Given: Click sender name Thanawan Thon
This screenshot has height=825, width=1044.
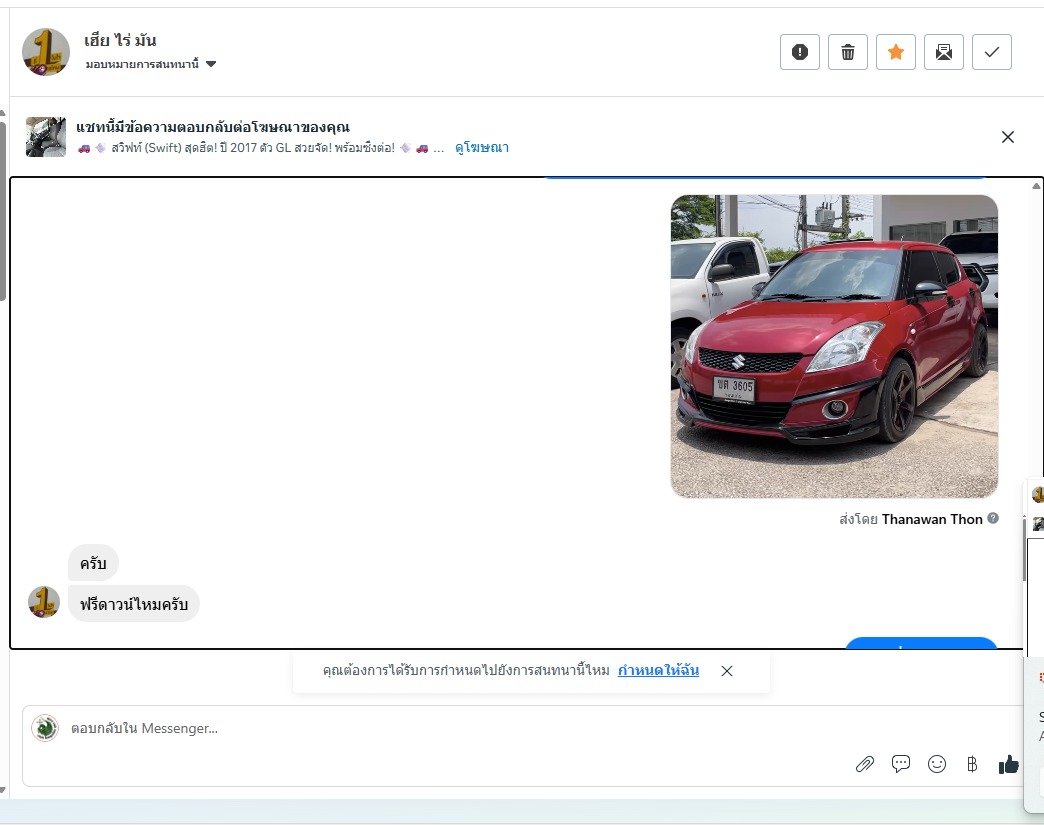Looking at the screenshot, I should point(932,519).
